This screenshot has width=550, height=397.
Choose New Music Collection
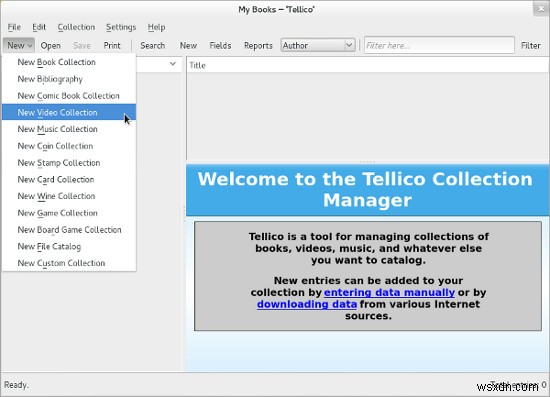pos(69,129)
